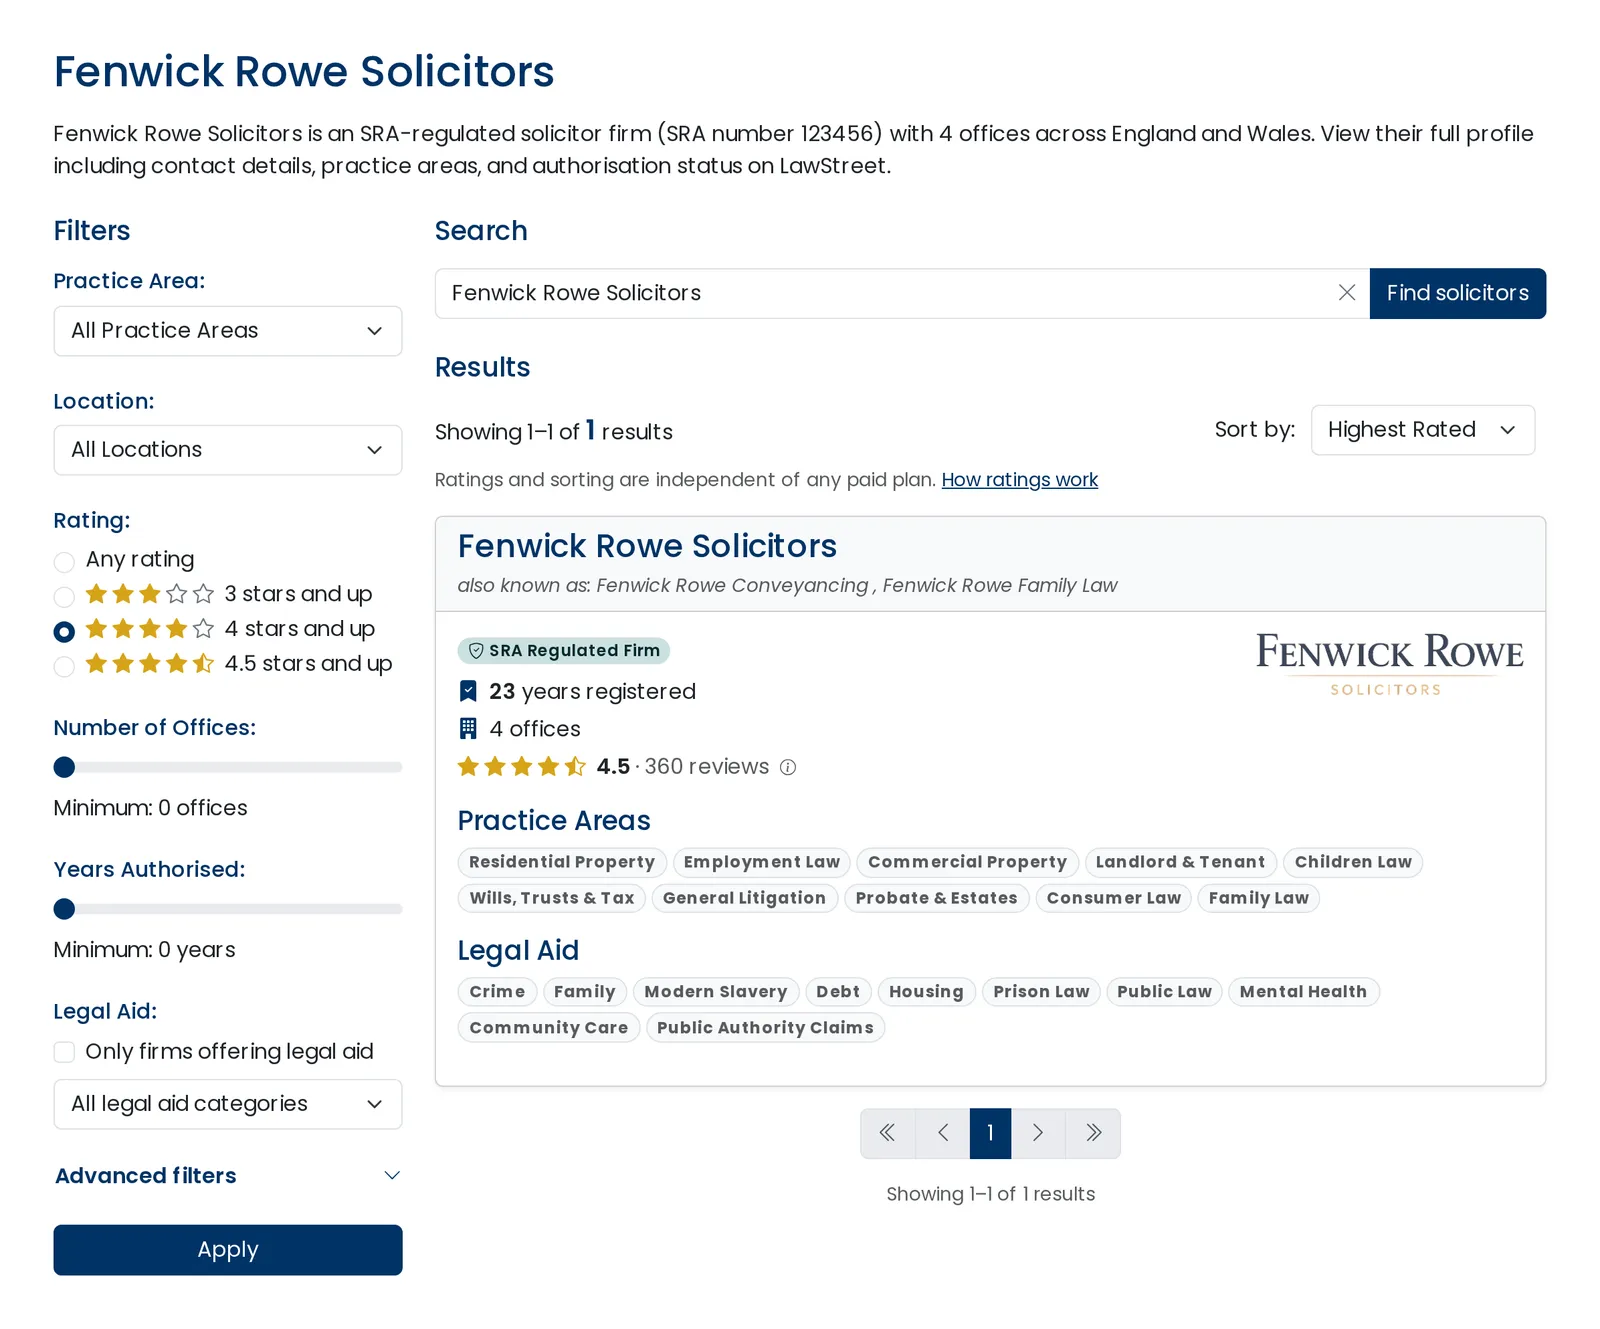Open the Sort by Highest Rated dropdown
Viewport: 1600px width, 1329px height.
pos(1422,430)
